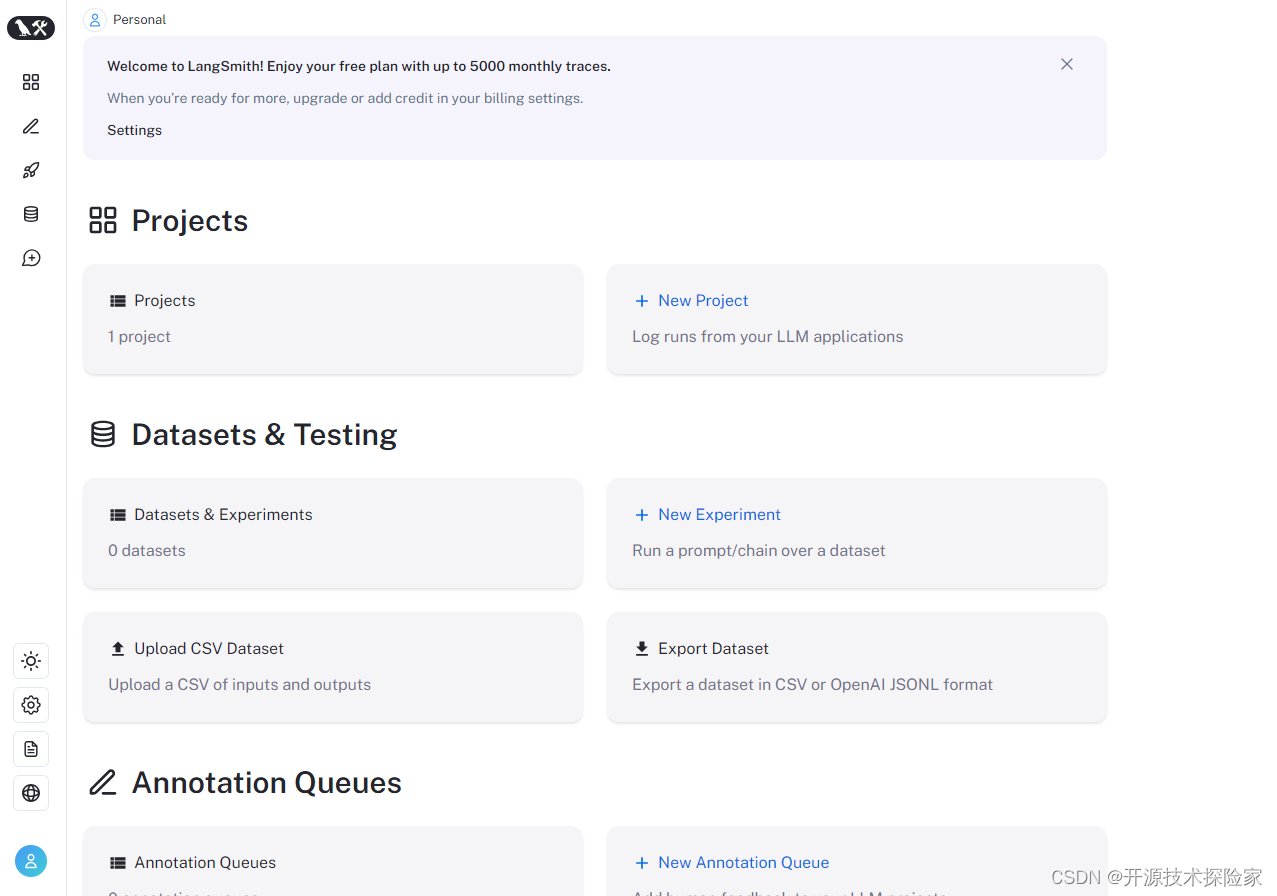The image size is (1277, 896).
Task: Open the Personal organization switcher
Action: point(125,19)
